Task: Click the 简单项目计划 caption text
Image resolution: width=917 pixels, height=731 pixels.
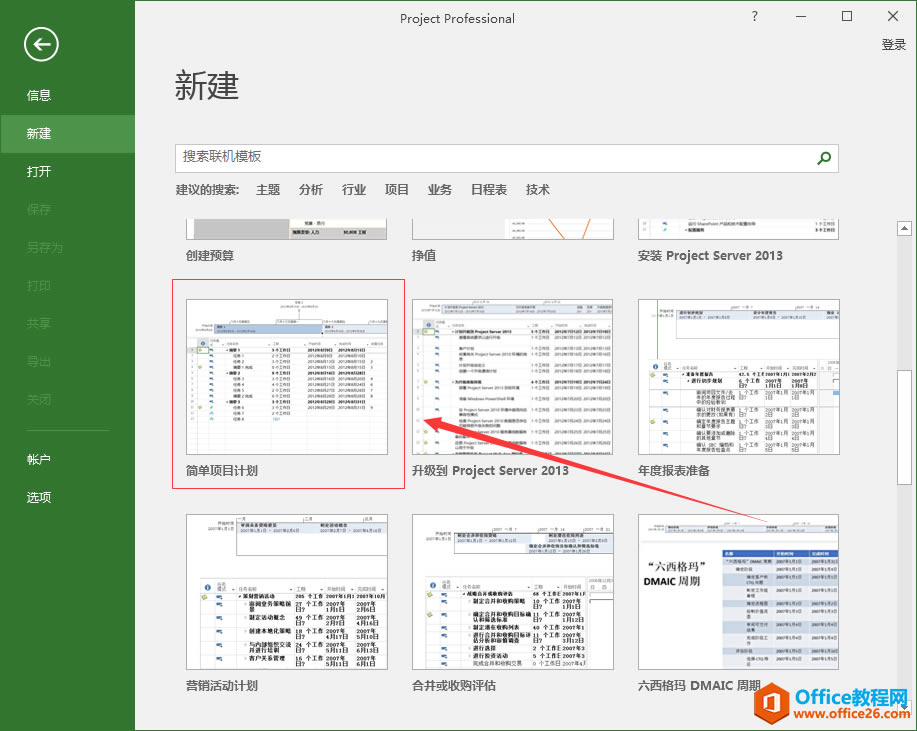Action: pyautogui.click(x=222, y=471)
